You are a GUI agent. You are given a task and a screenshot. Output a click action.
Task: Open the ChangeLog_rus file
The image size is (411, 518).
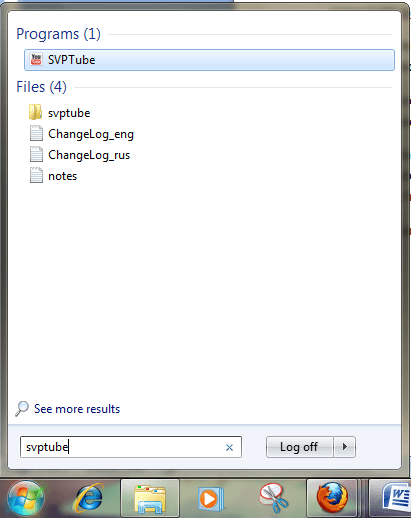(89, 155)
